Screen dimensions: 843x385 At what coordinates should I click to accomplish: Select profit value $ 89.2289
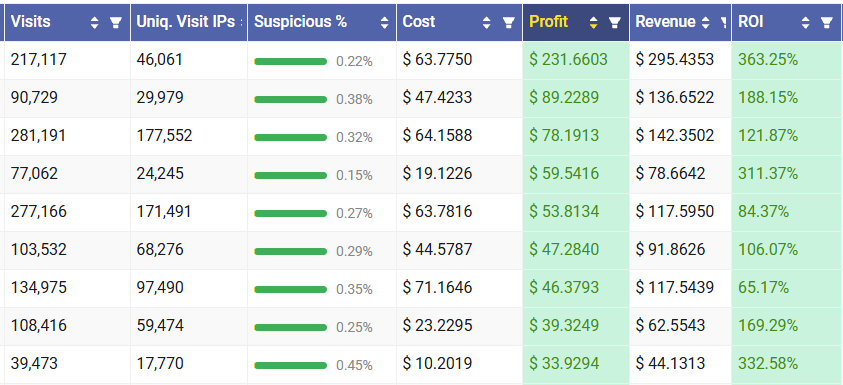[x=564, y=97]
